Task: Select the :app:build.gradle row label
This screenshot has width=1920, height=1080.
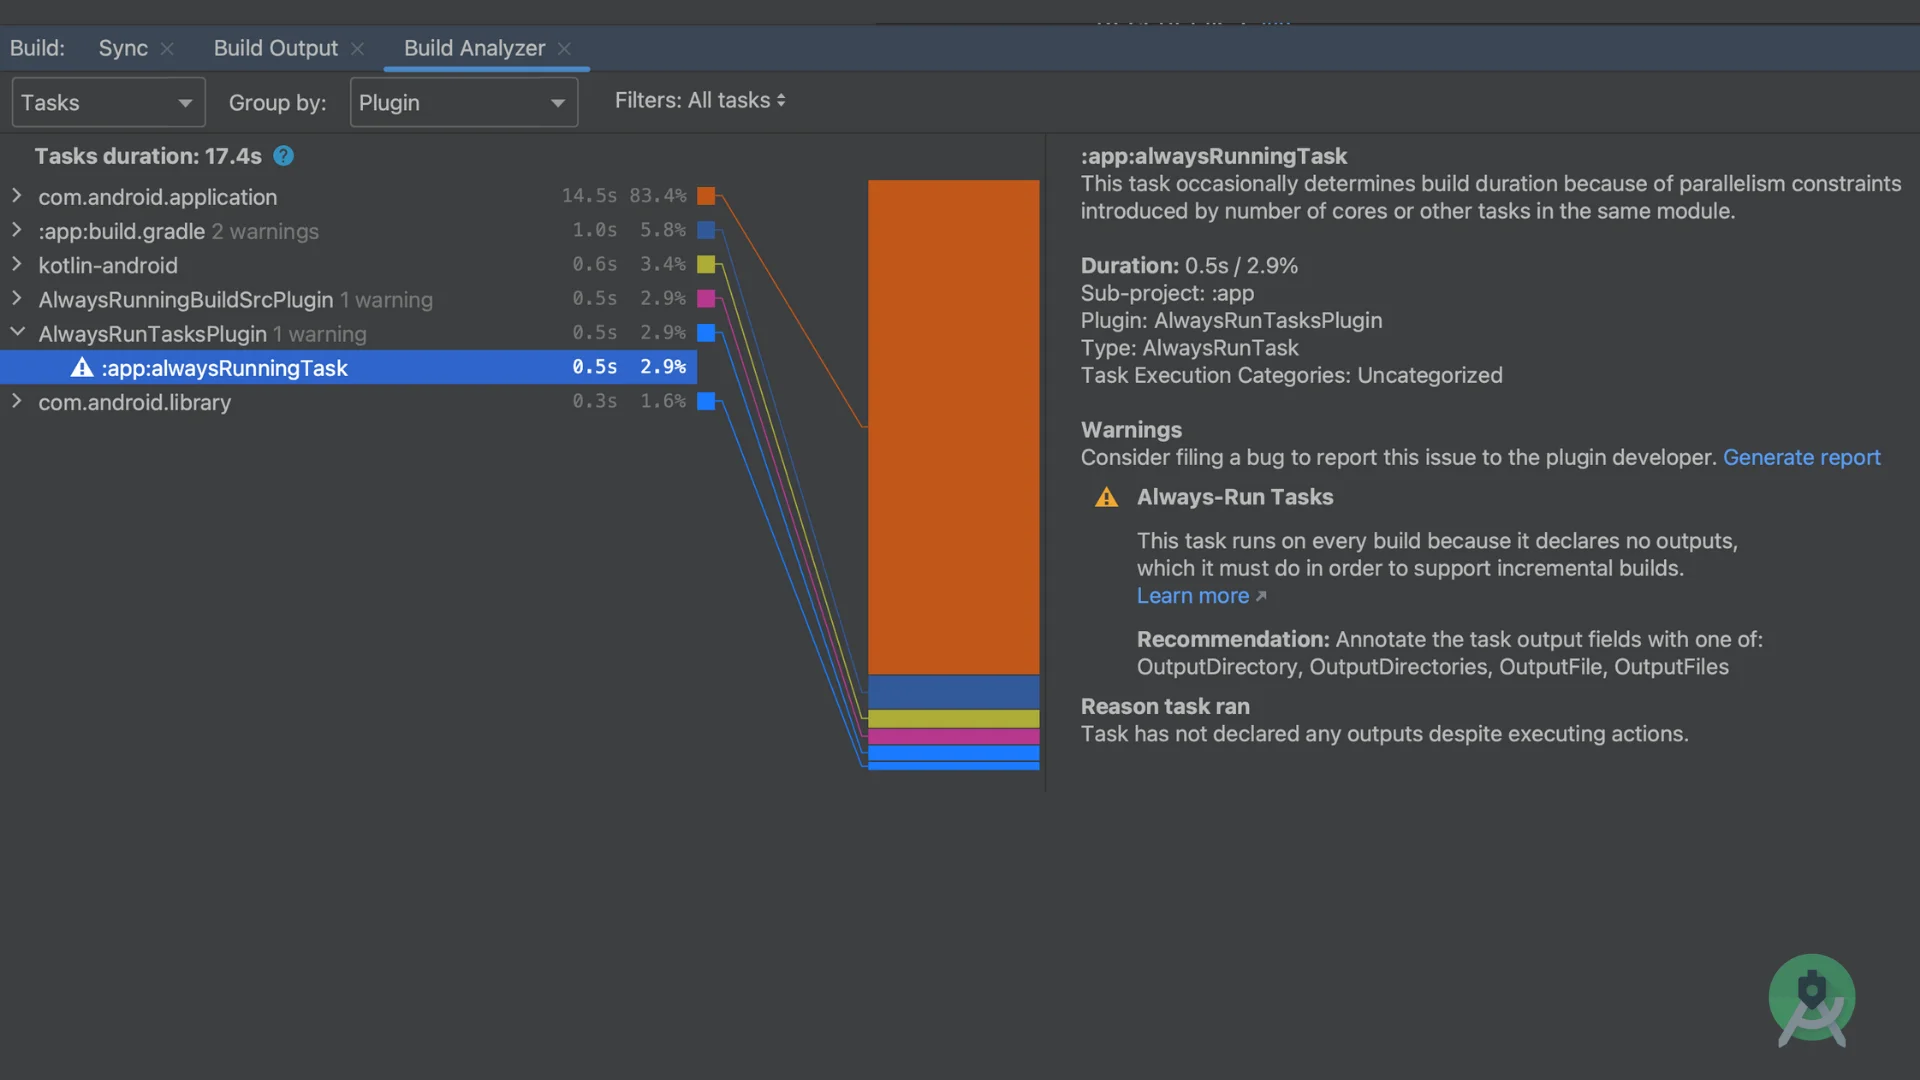Action: coord(122,231)
